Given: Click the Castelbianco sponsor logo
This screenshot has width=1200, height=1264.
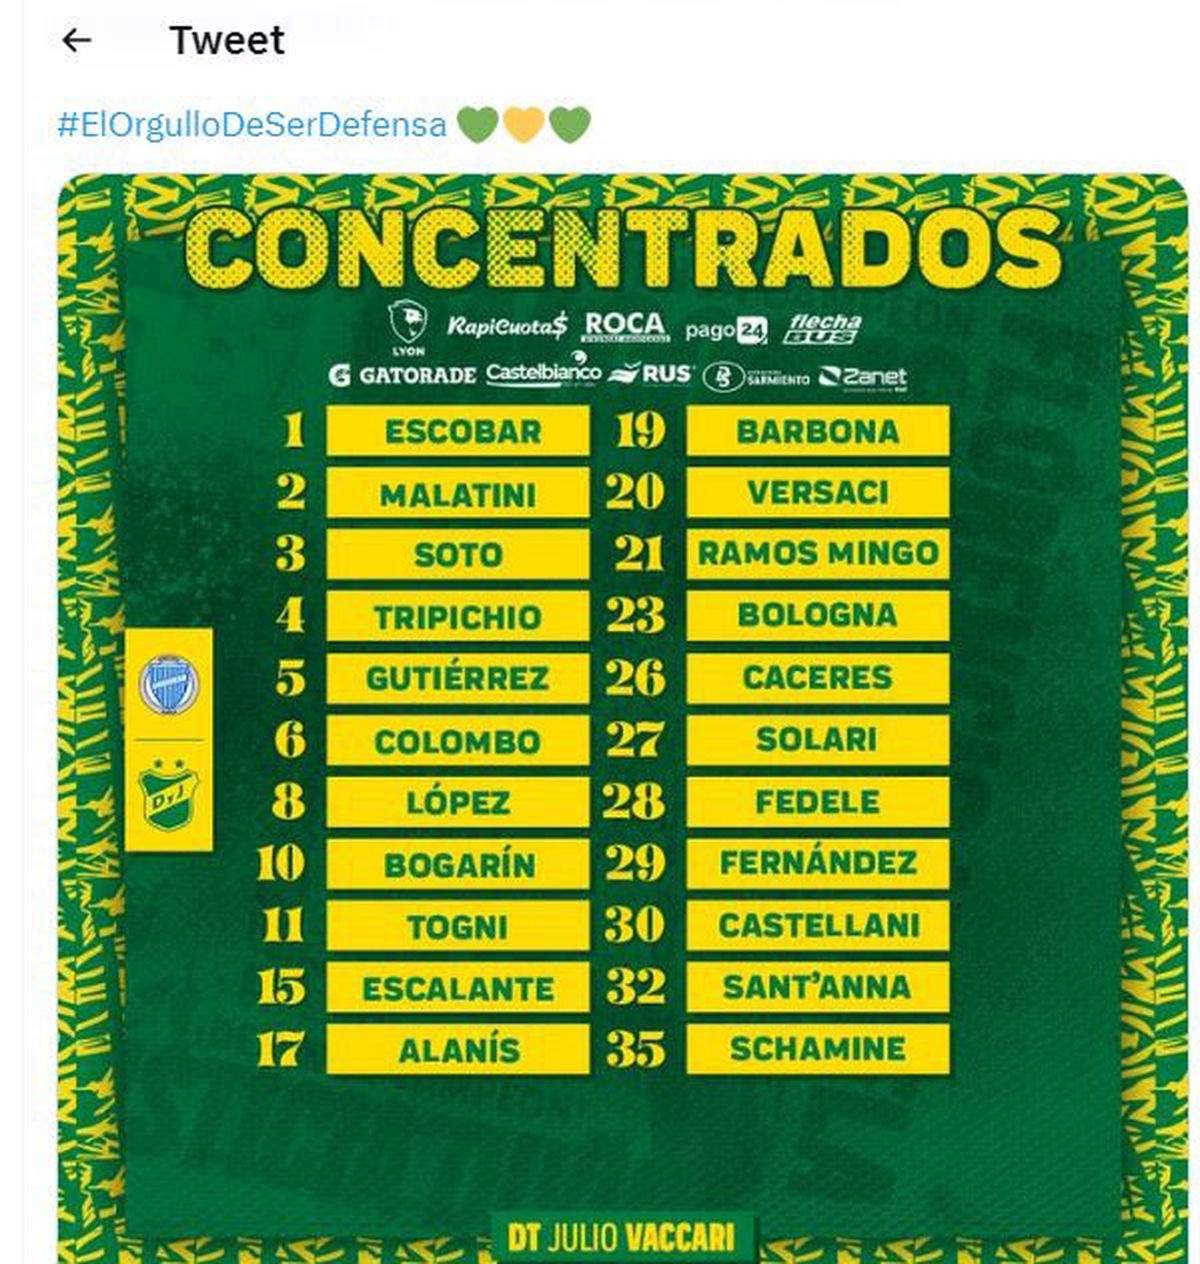Looking at the screenshot, I should (543, 373).
